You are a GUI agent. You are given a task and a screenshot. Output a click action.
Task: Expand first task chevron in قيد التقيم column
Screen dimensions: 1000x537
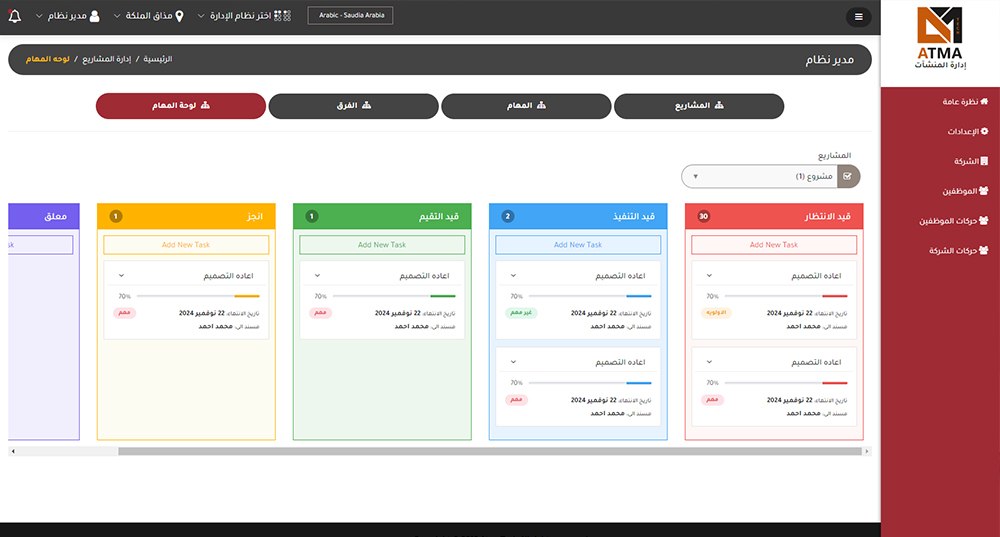(x=318, y=275)
